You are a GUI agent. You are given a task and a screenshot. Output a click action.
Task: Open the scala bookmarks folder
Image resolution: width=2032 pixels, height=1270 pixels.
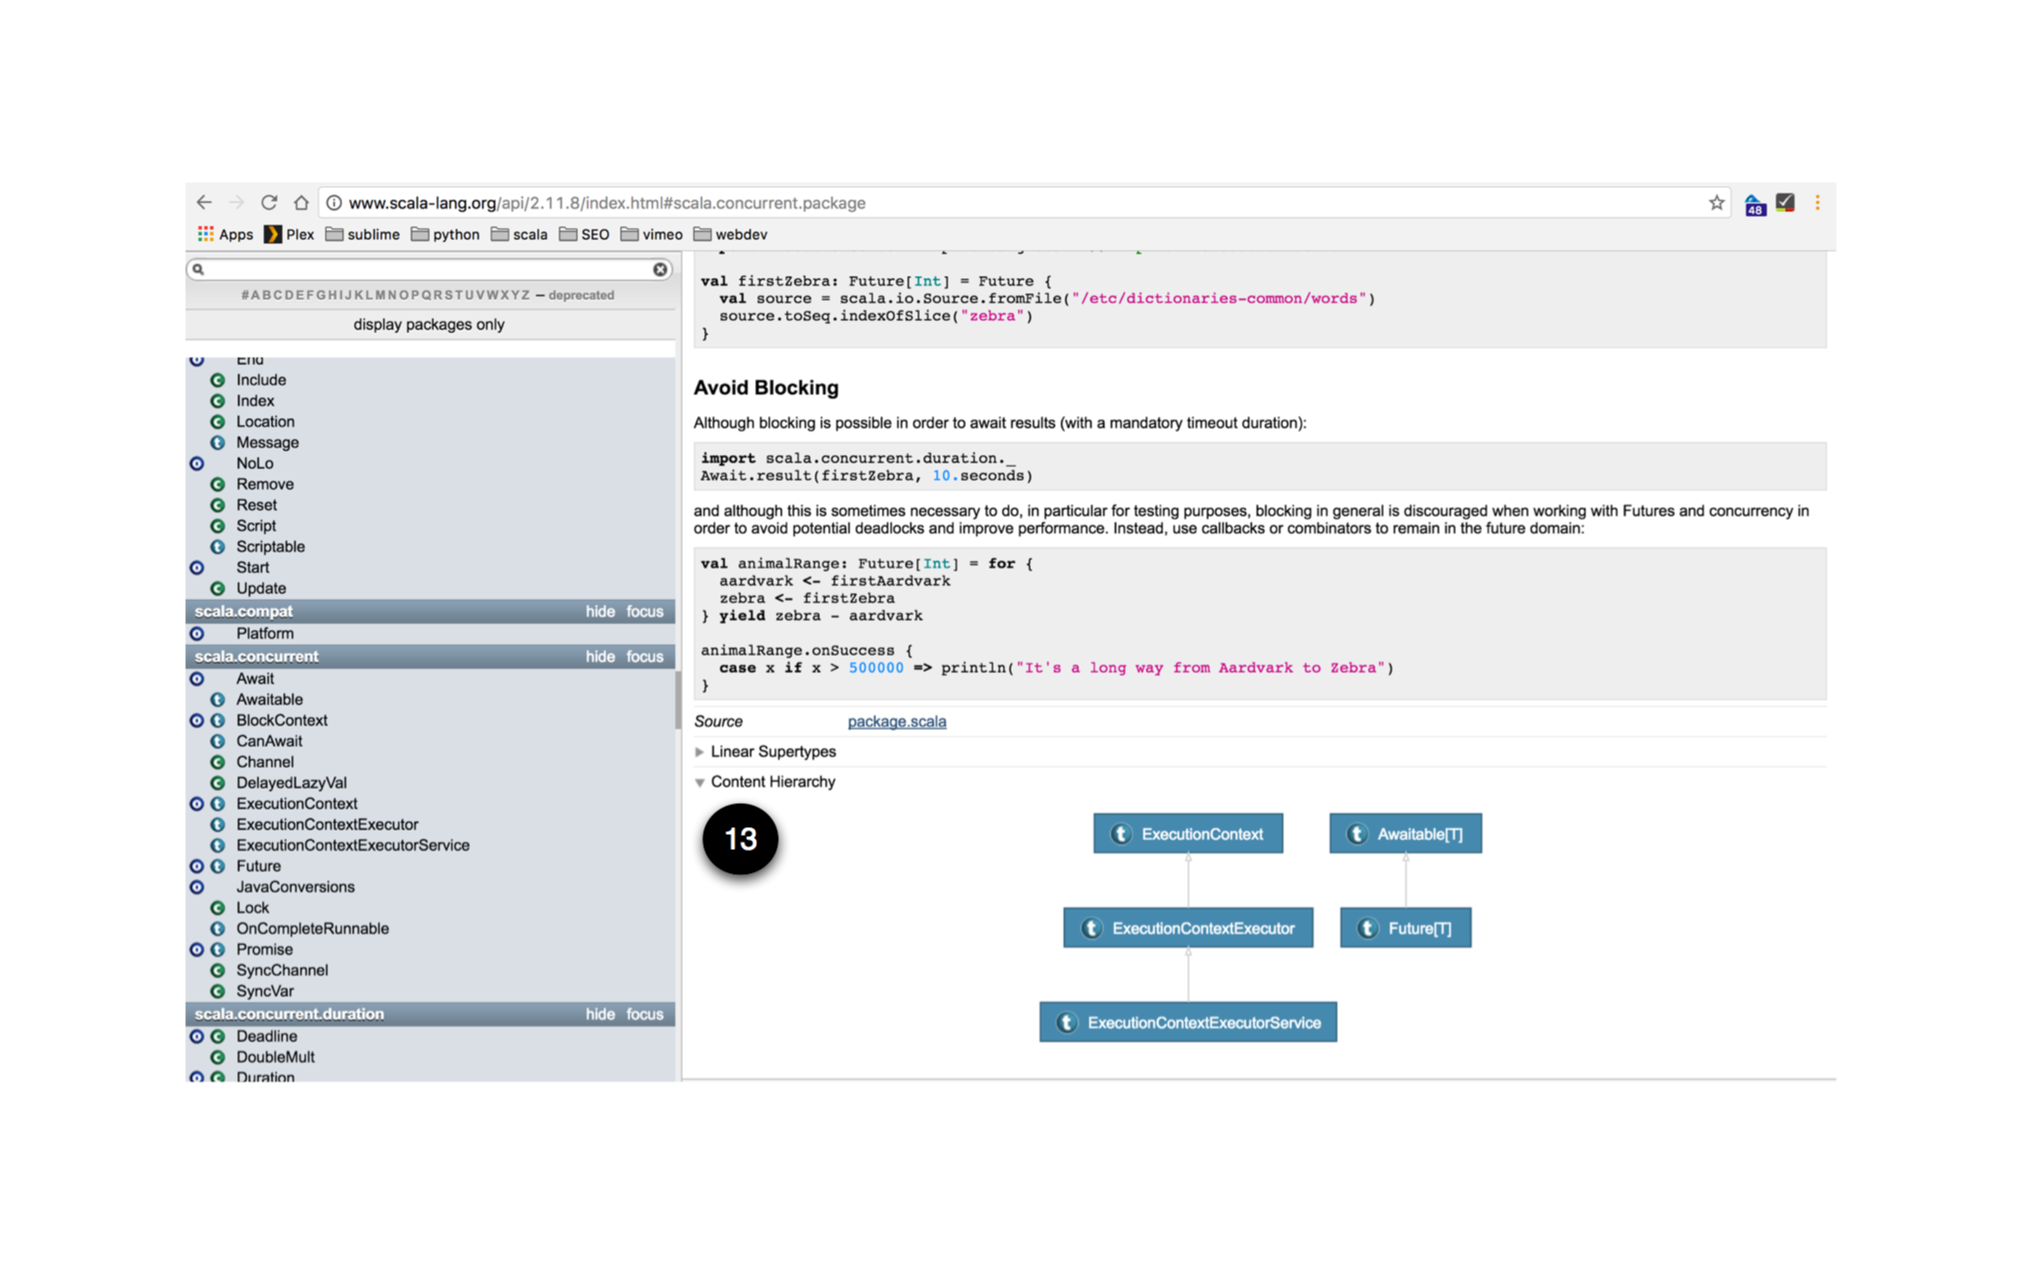(519, 235)
